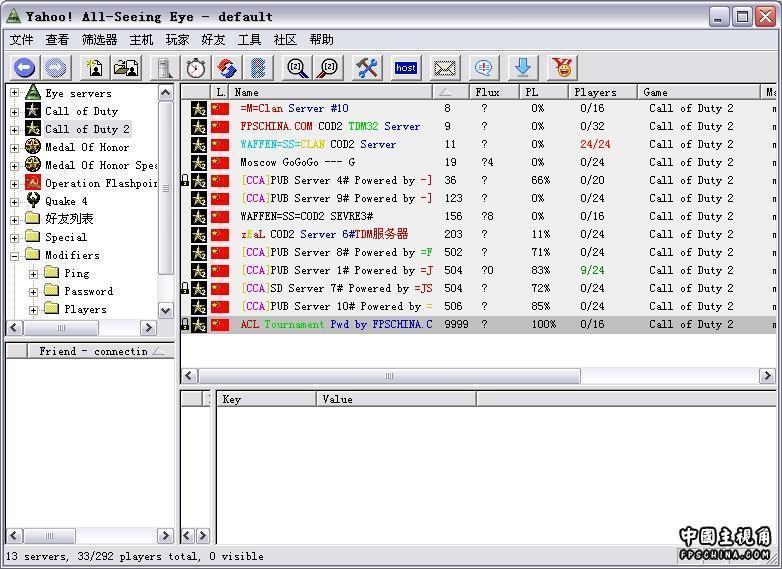The image size is (782, 569).
Task: Select the Call of Duty tree item
Action: [81, 111]
